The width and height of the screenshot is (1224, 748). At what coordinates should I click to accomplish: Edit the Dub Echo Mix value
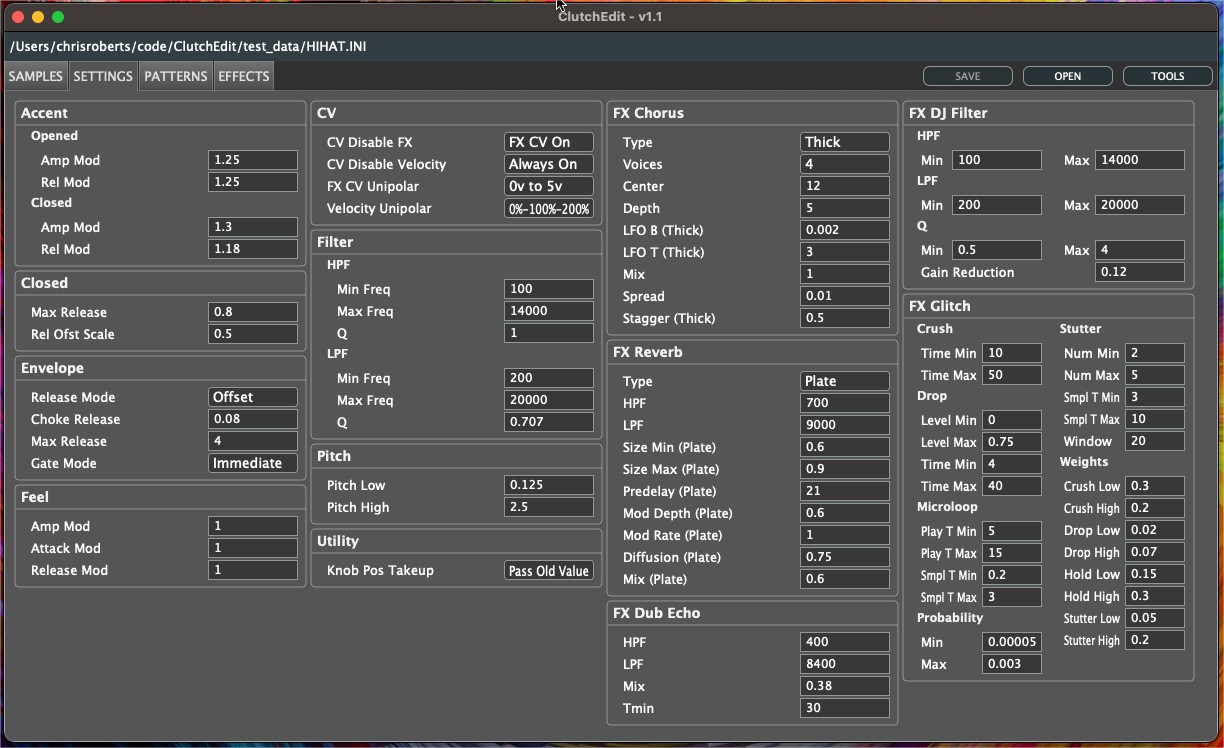pyautogui.click(x=845, y=686)
